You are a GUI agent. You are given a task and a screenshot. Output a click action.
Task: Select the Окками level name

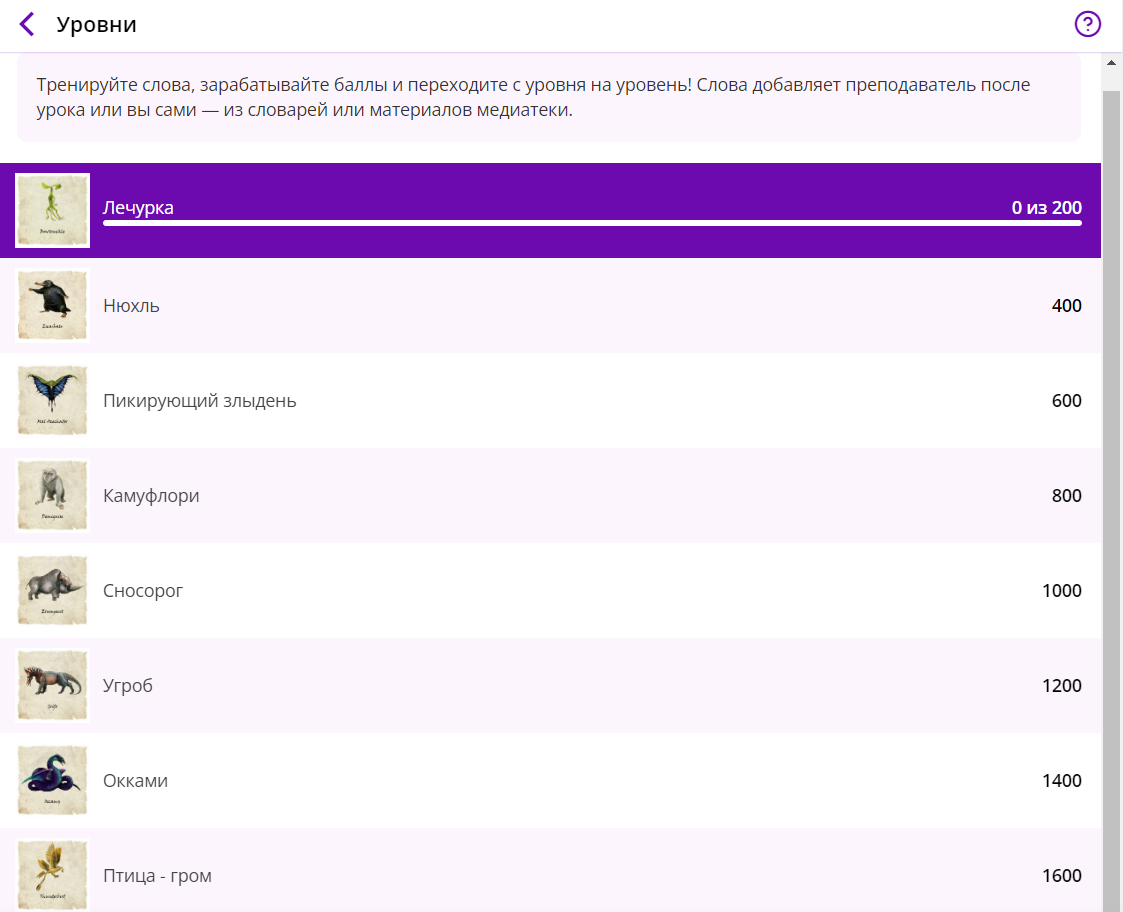[135, 781]
